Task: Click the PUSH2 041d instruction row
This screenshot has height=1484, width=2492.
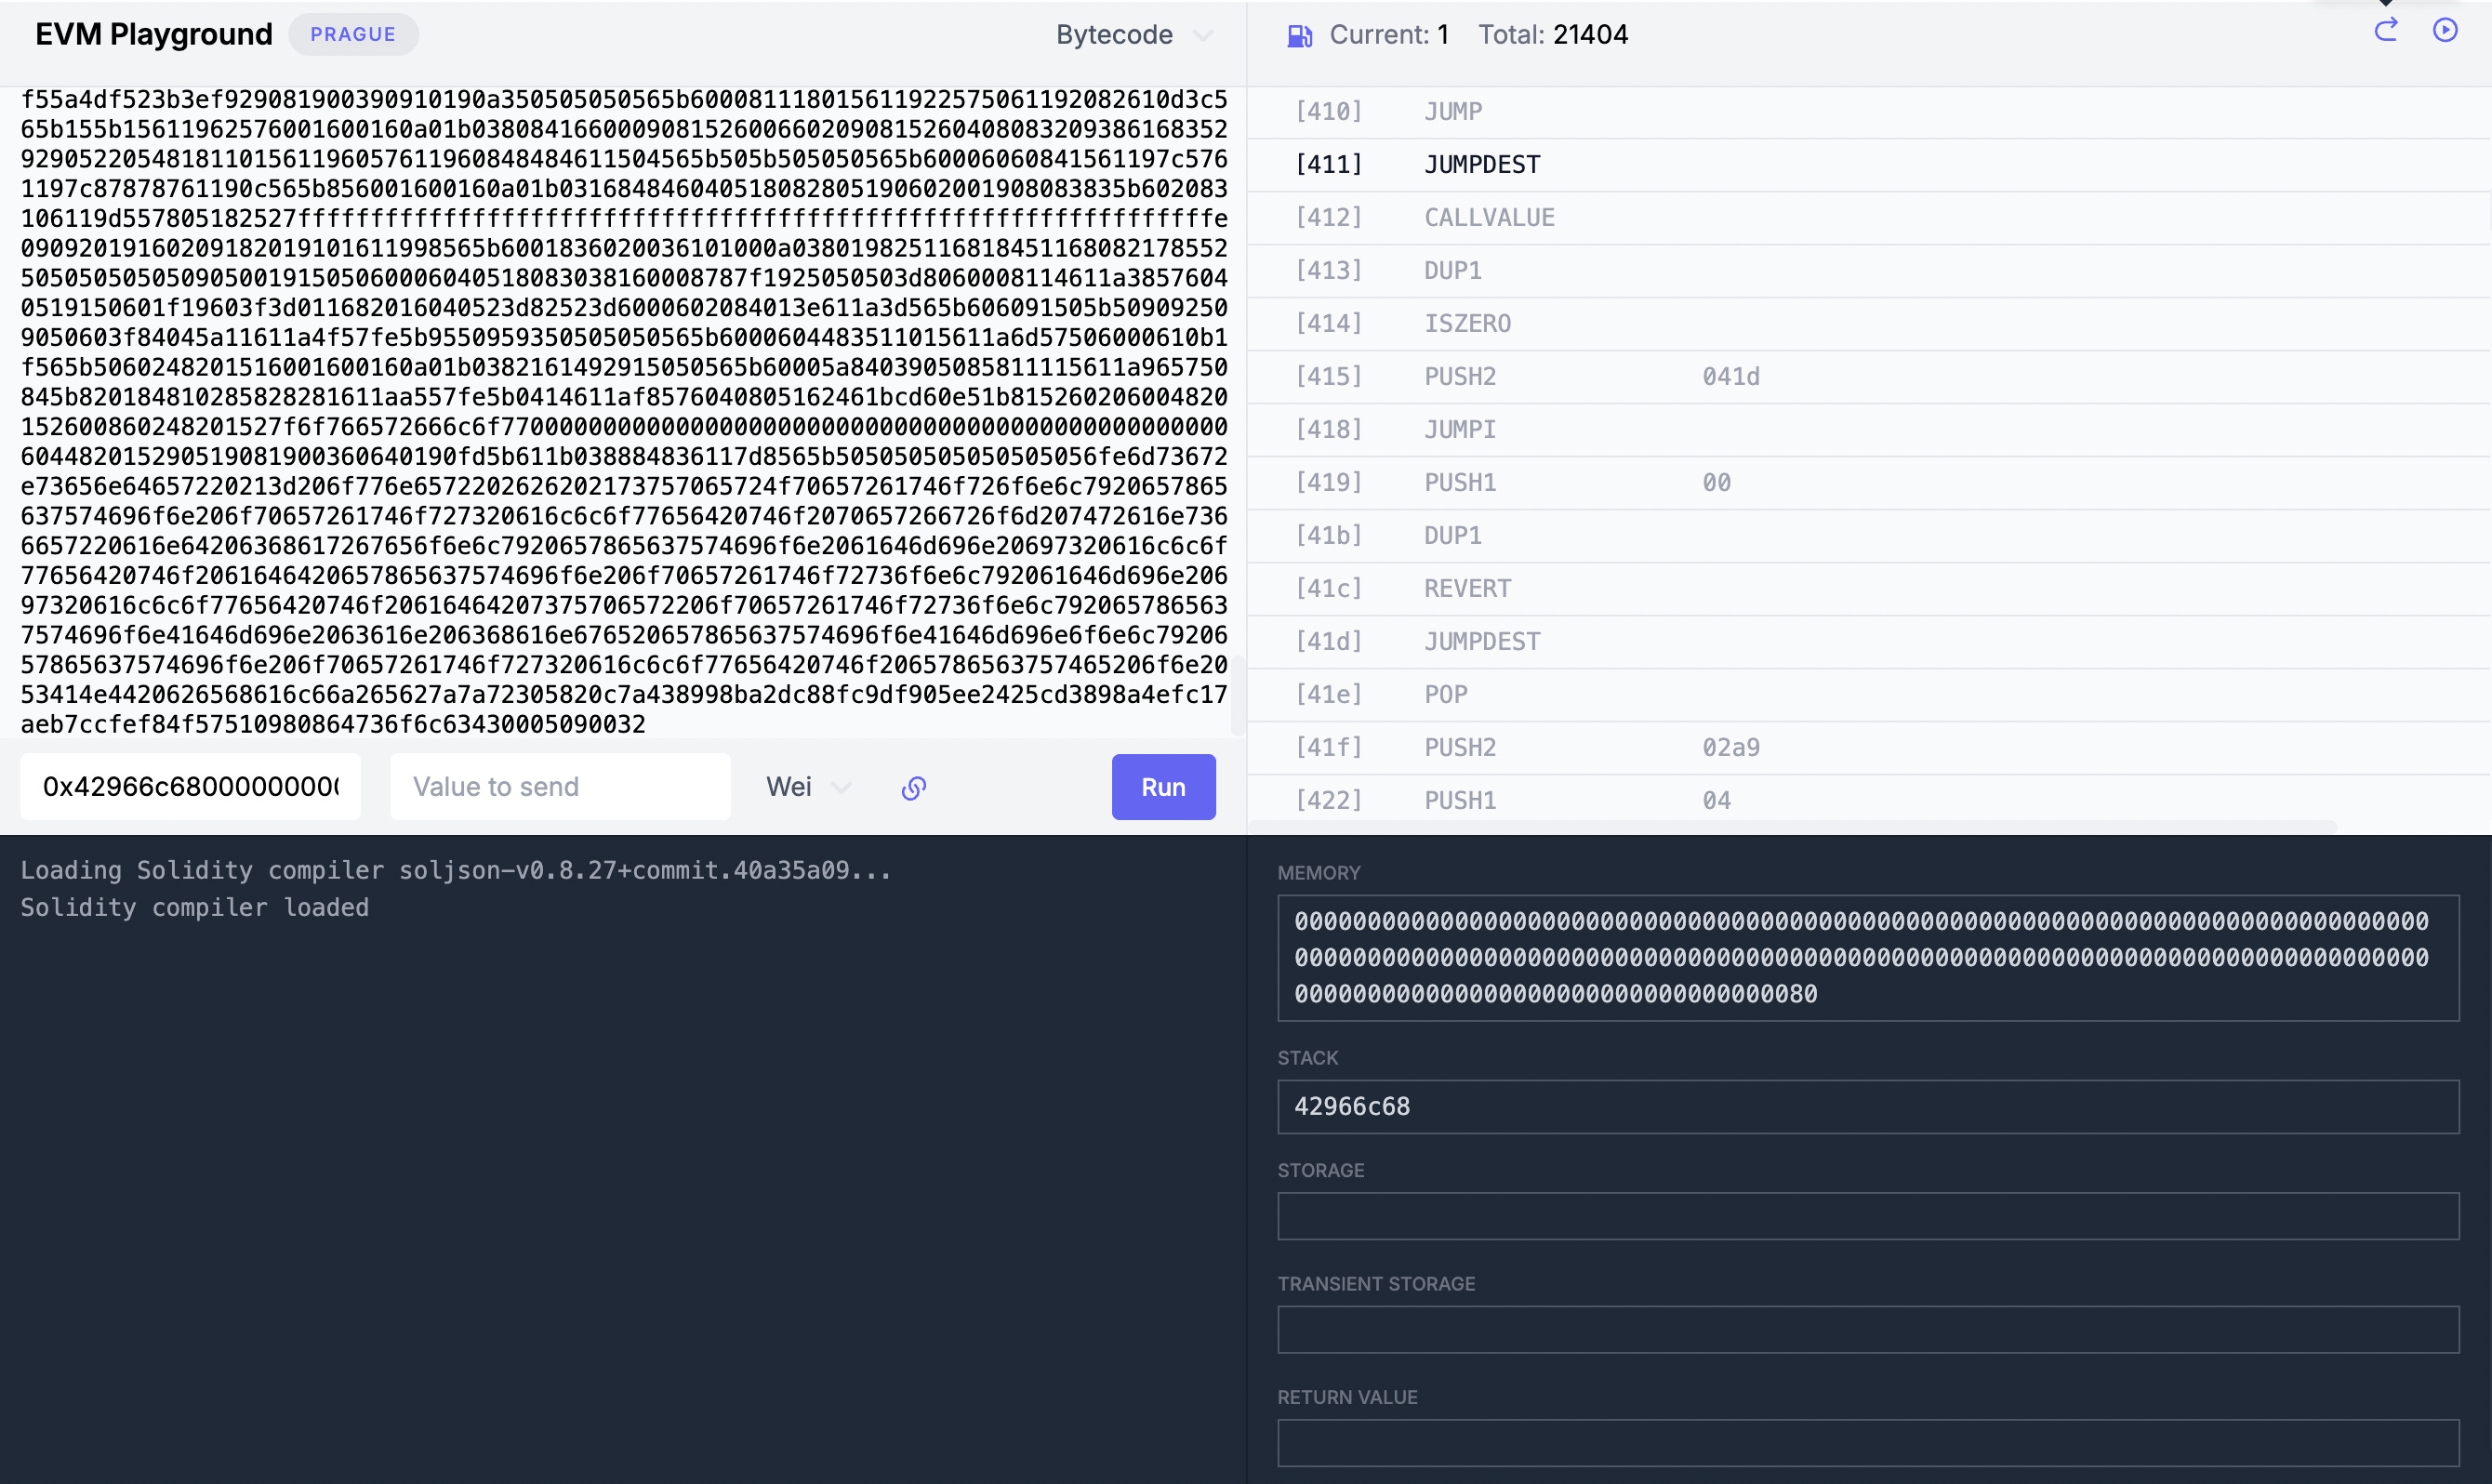Action: (x=1460, y=377)
